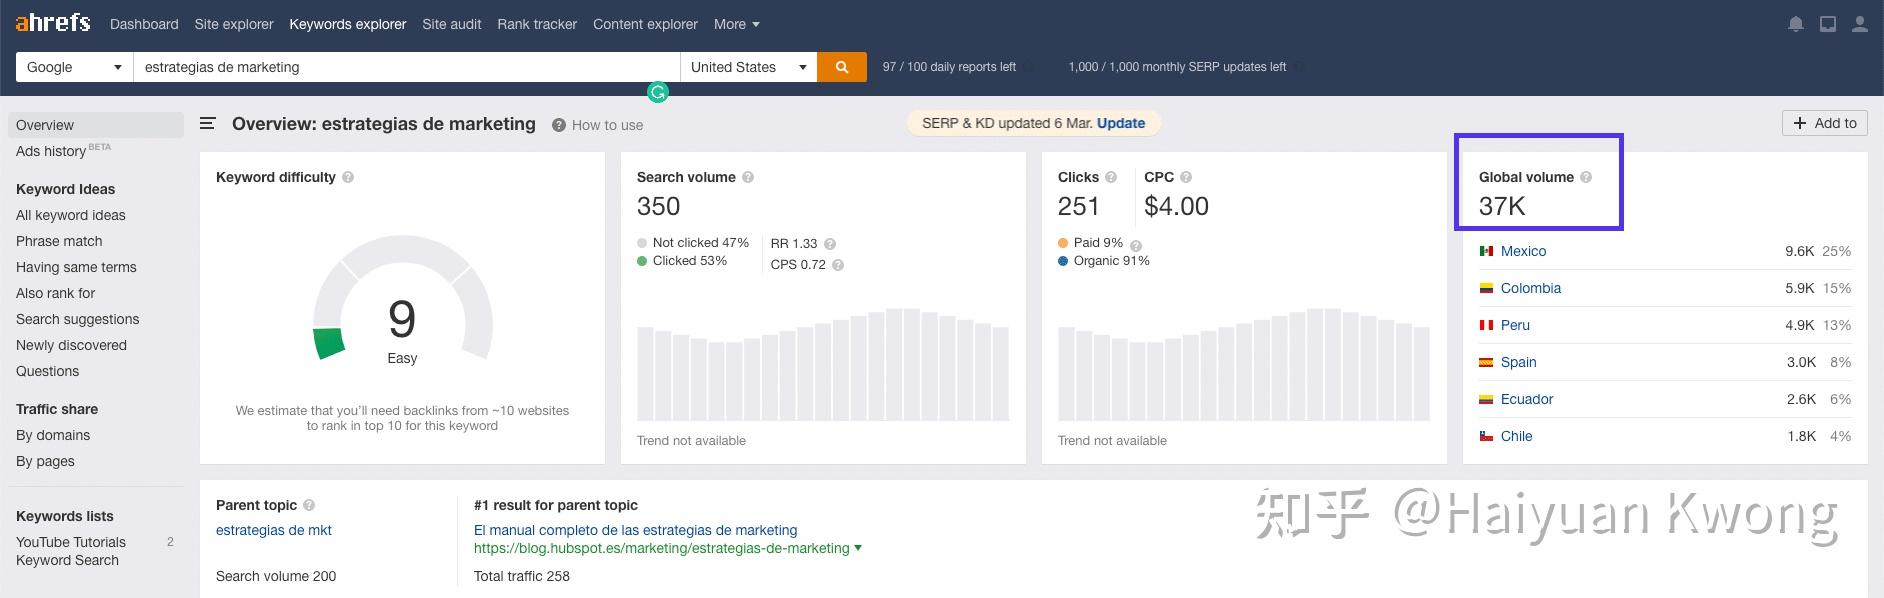Click help icon next to Clicks
Screen dimensions: 1884x598
pos(1111,177)
